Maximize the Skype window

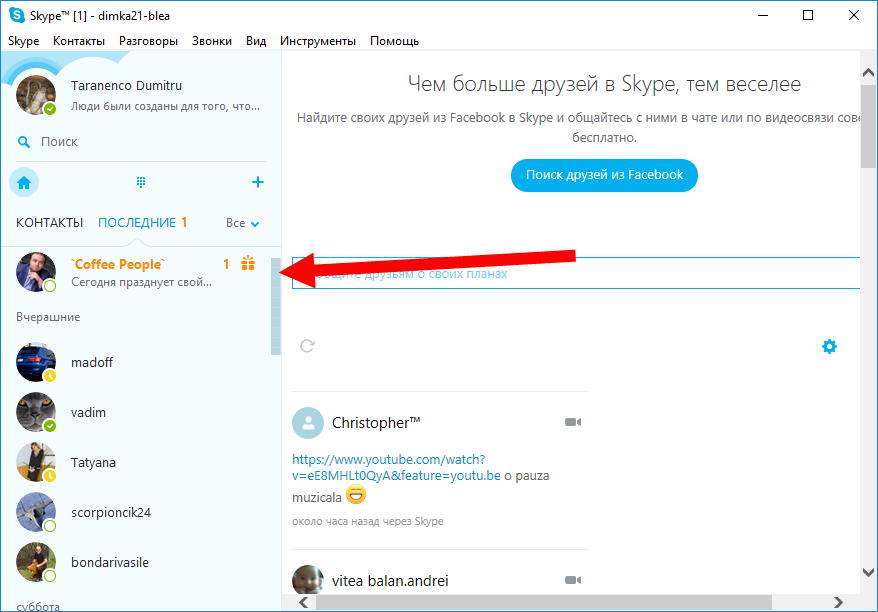[x=808, y=15]
